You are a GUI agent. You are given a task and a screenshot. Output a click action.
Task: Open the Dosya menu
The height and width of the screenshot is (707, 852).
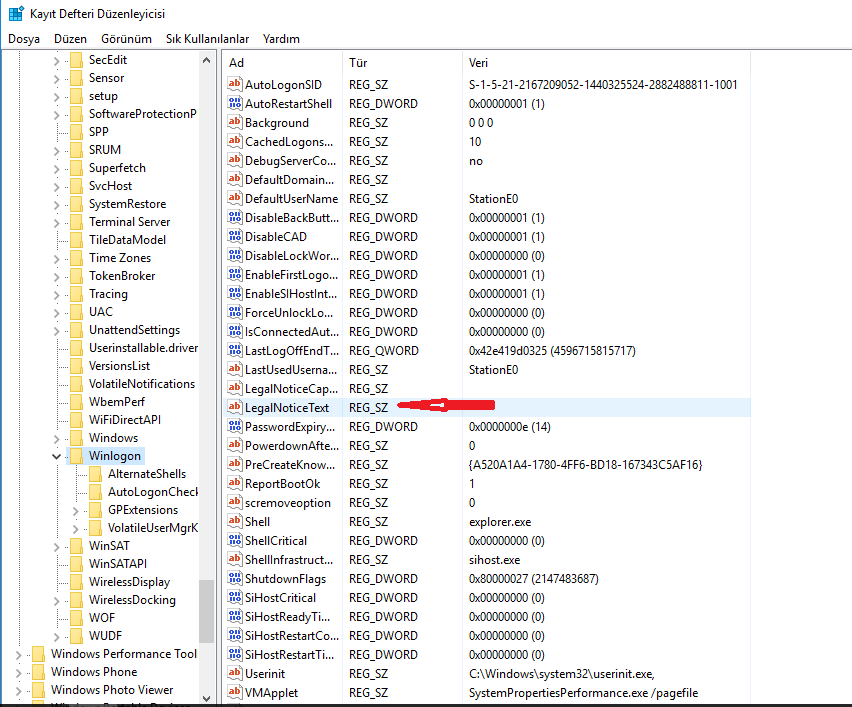[24, 39]
